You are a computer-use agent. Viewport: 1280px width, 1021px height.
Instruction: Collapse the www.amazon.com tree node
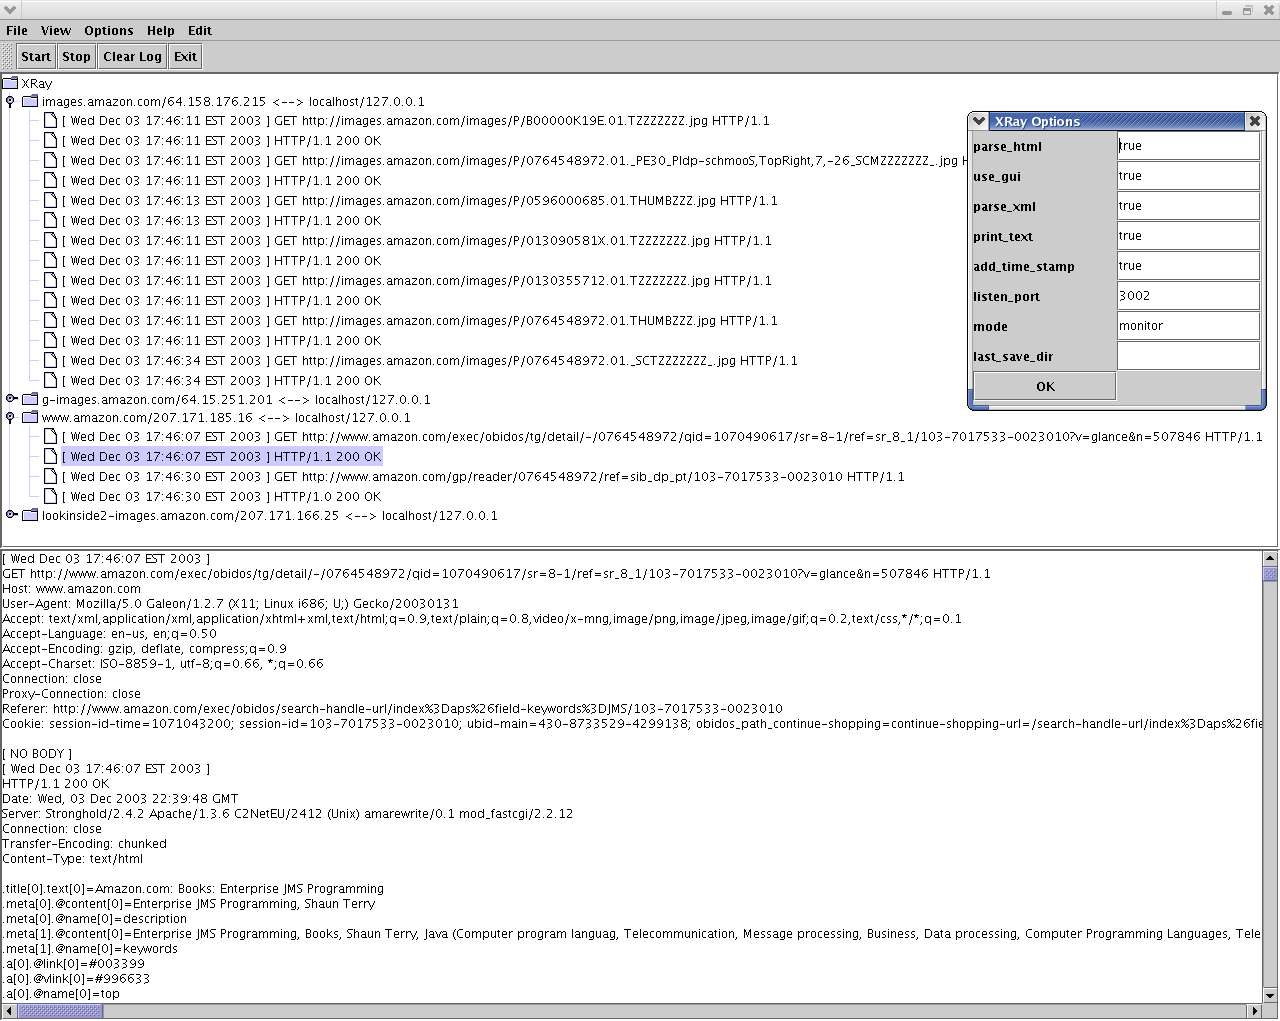coord(11,418)
